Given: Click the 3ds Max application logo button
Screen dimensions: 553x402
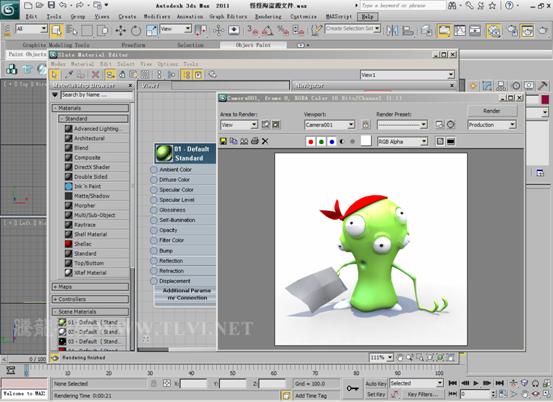Looking at the screenshot, I should (x=9, y=10).
